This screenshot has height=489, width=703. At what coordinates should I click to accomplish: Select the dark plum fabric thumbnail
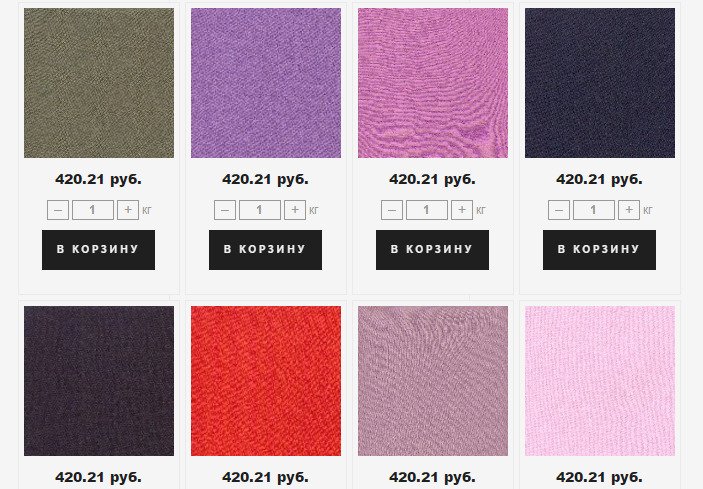click(99, 381)
